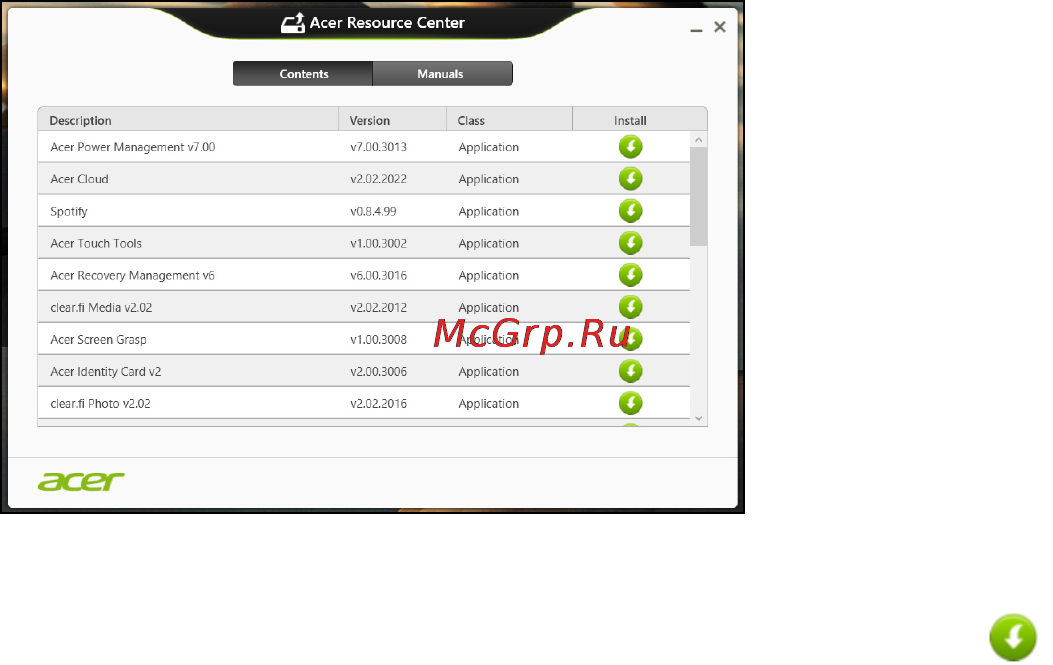The image size is (1053, 665).
Task: Click version v0.8.4.99
Action: tap(373, 212)
